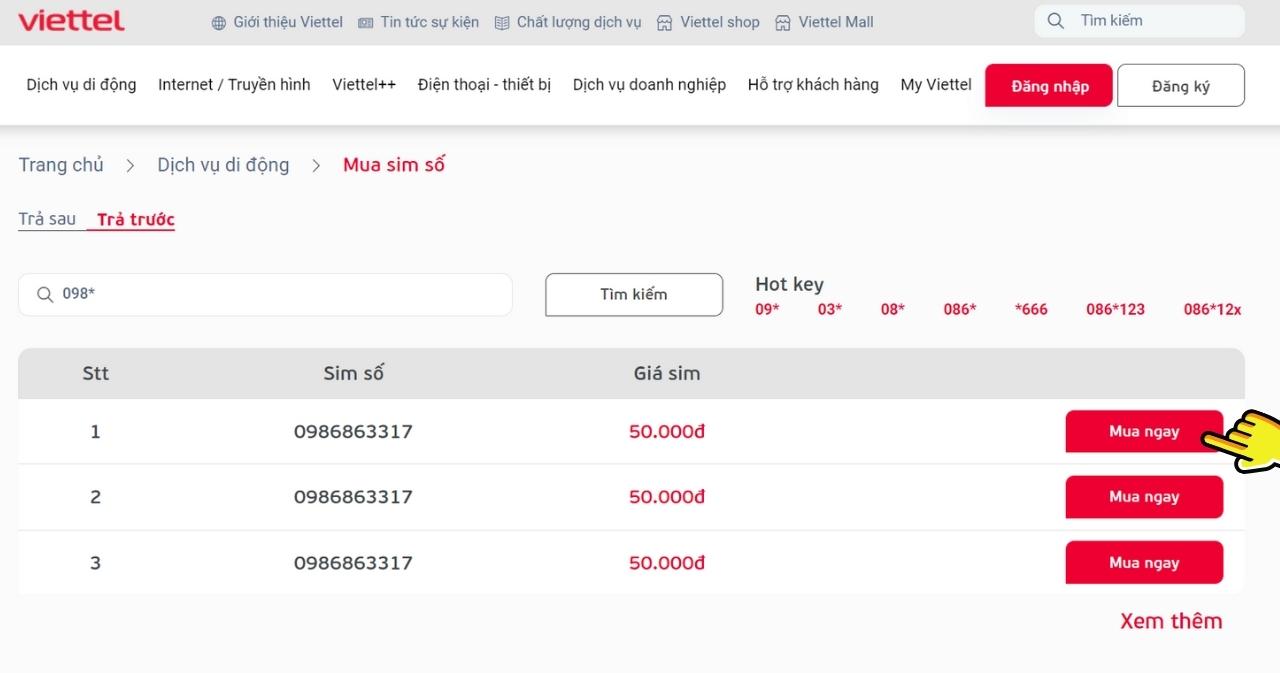1280x673 pixels.
Task: Select hot key 03*
Action: click(x=830, y=310)
